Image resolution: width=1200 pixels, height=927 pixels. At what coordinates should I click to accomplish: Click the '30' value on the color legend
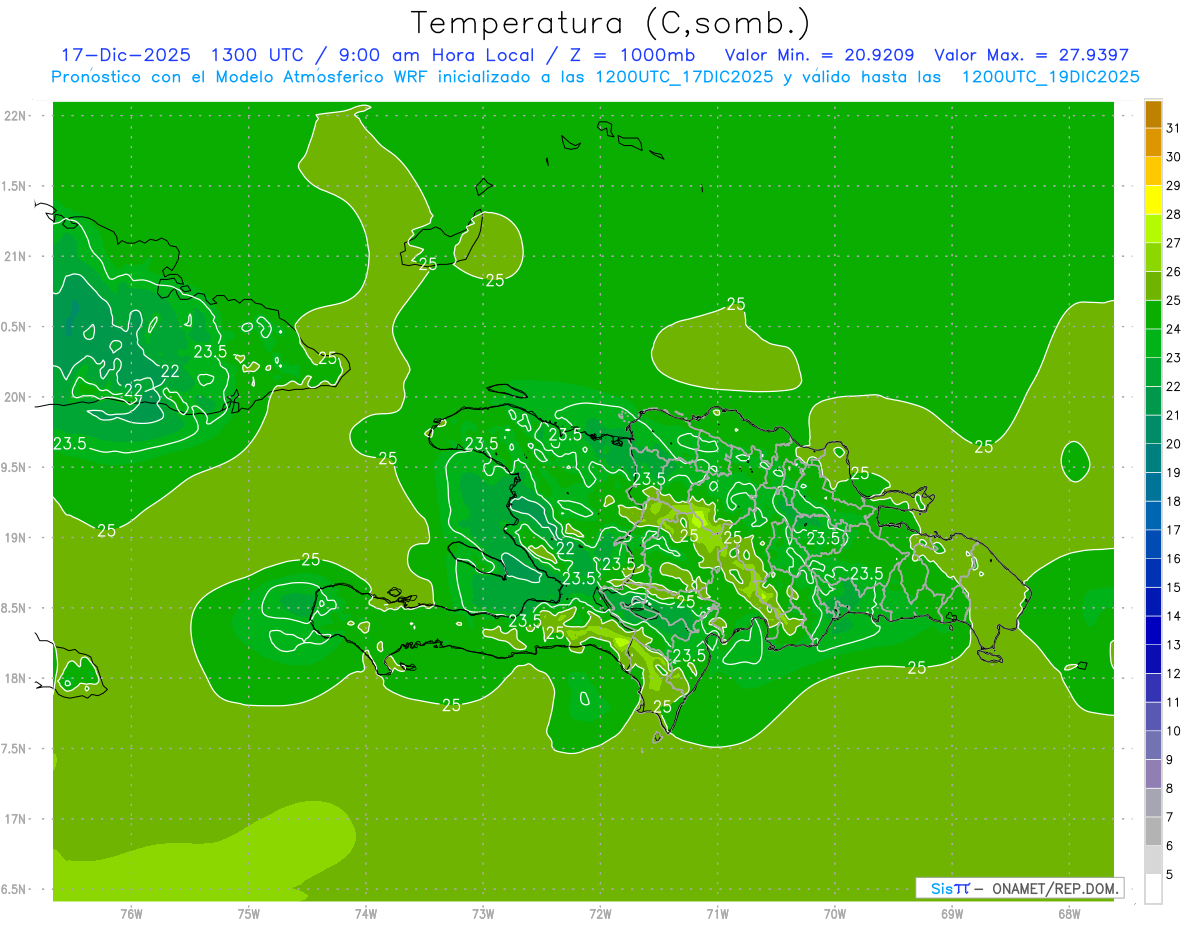tap(1174, 157)
